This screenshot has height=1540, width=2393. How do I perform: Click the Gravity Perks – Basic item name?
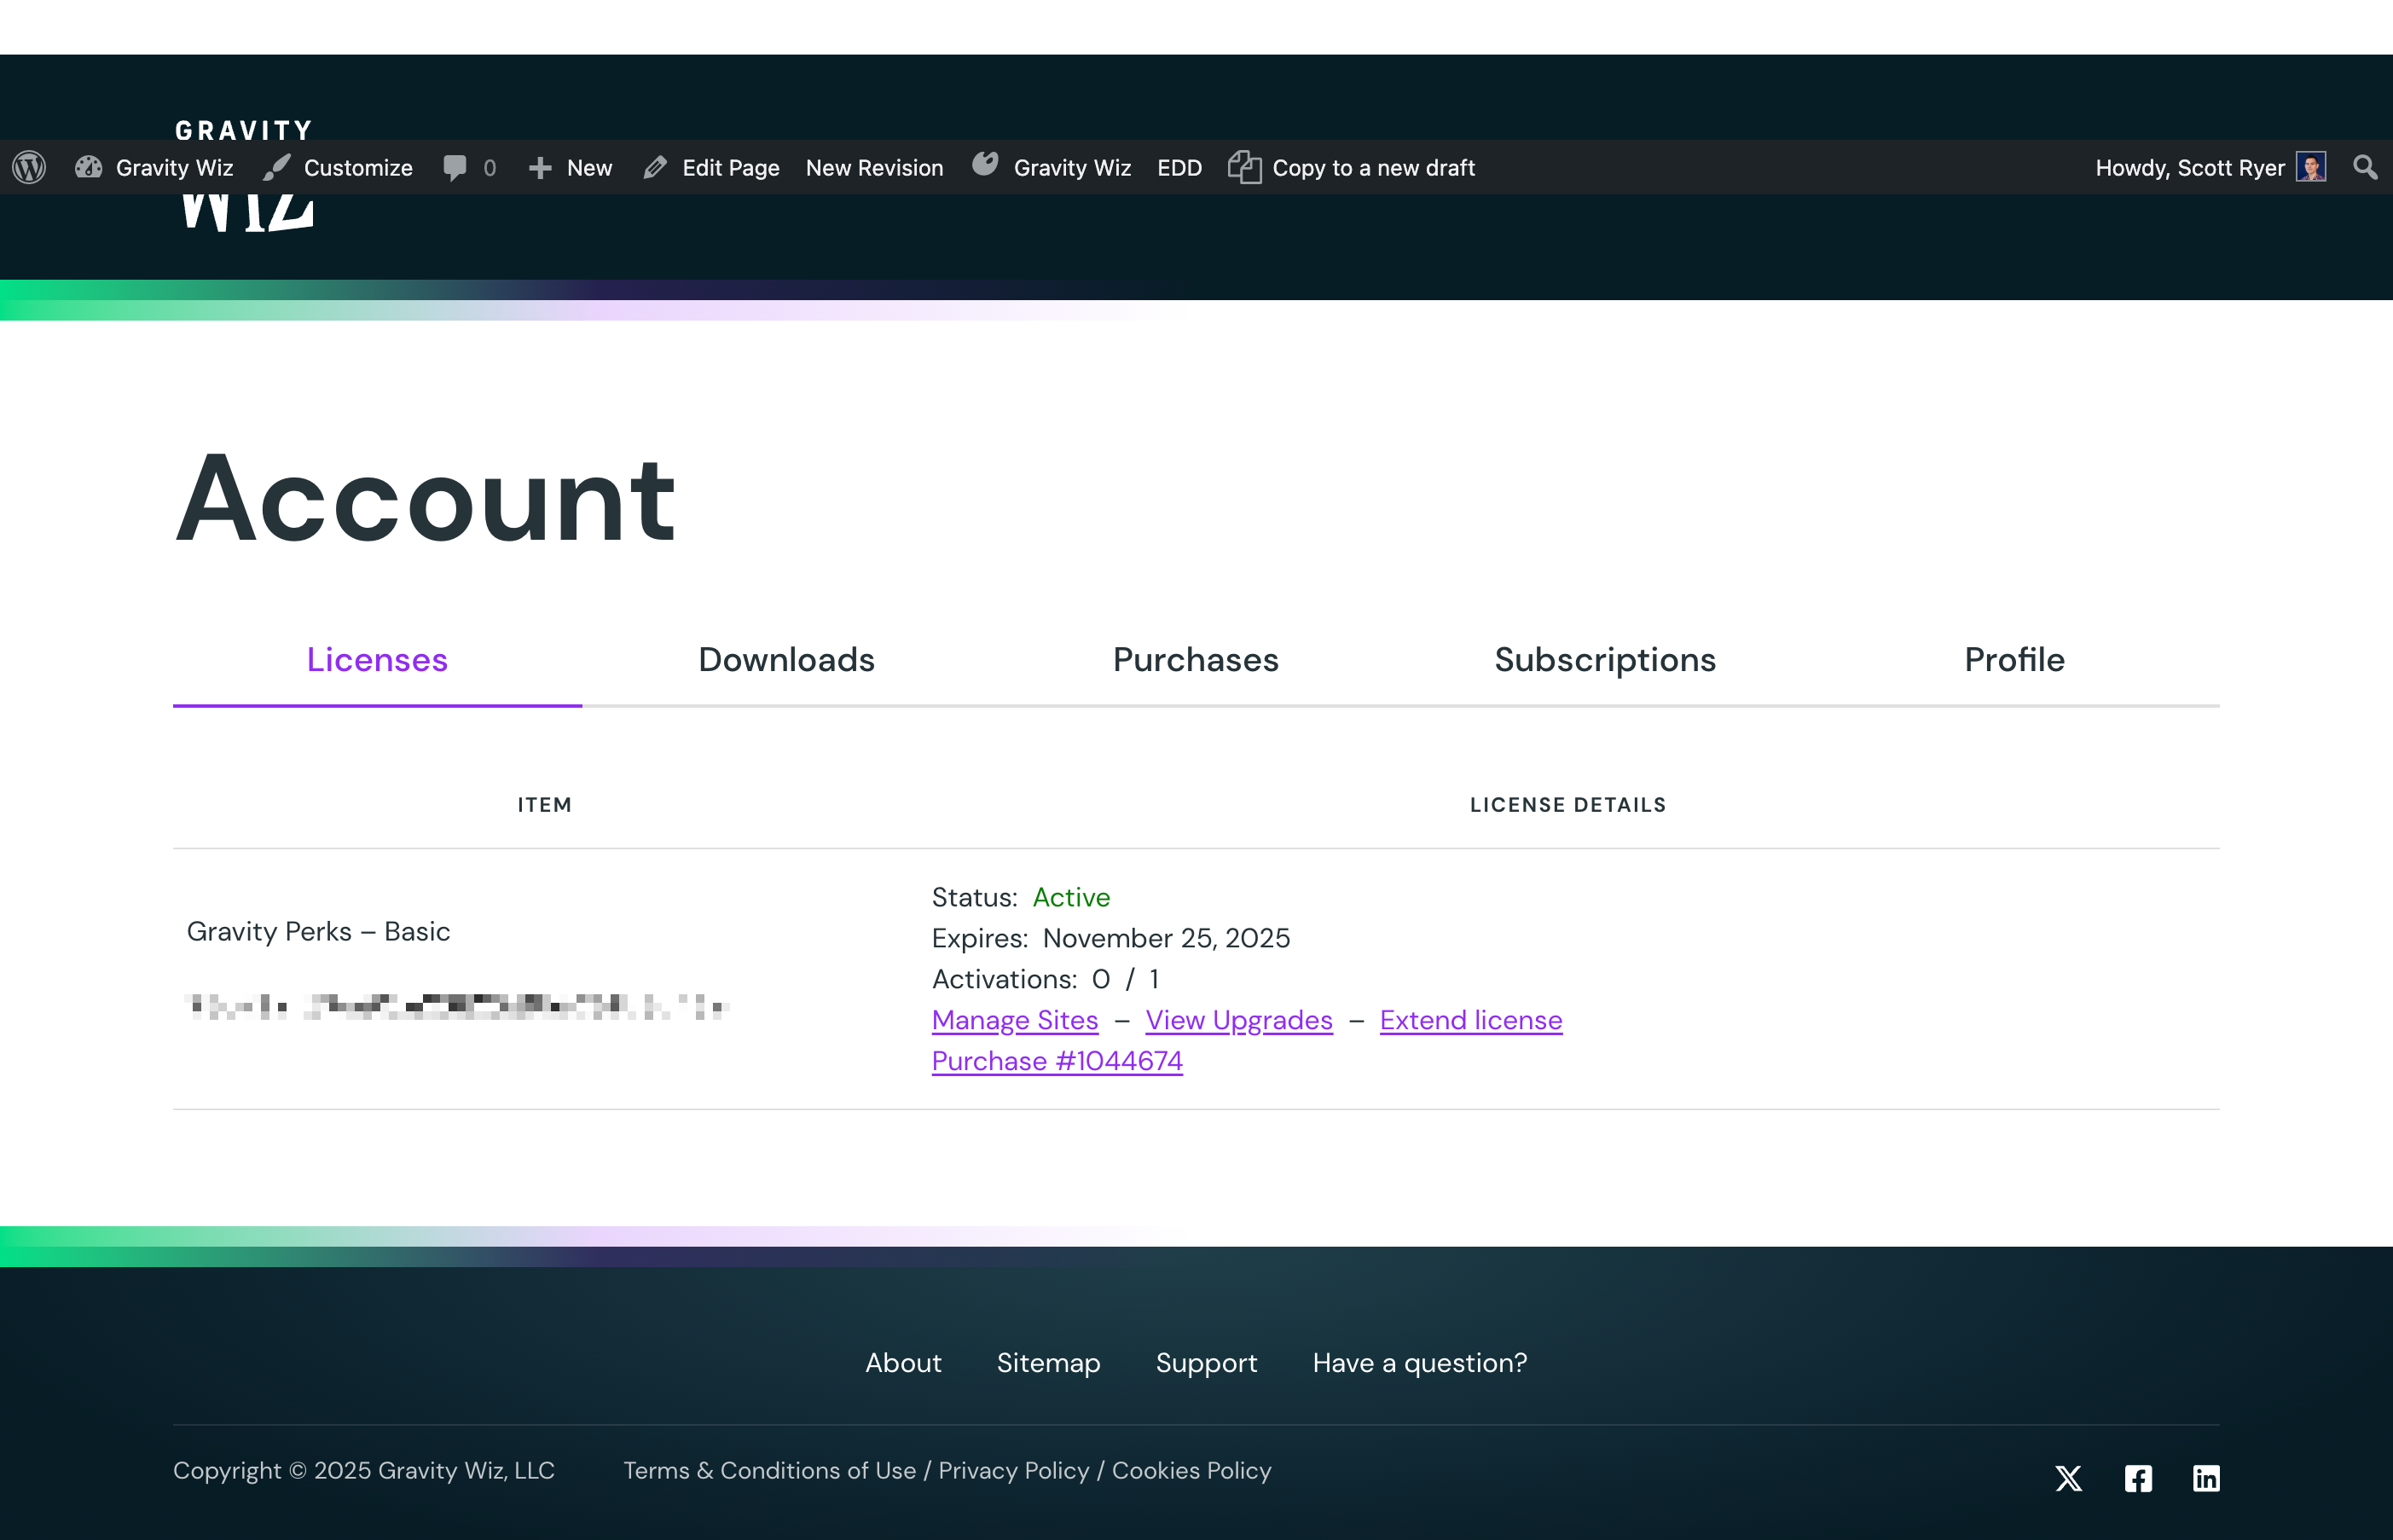tap(318, 932)
